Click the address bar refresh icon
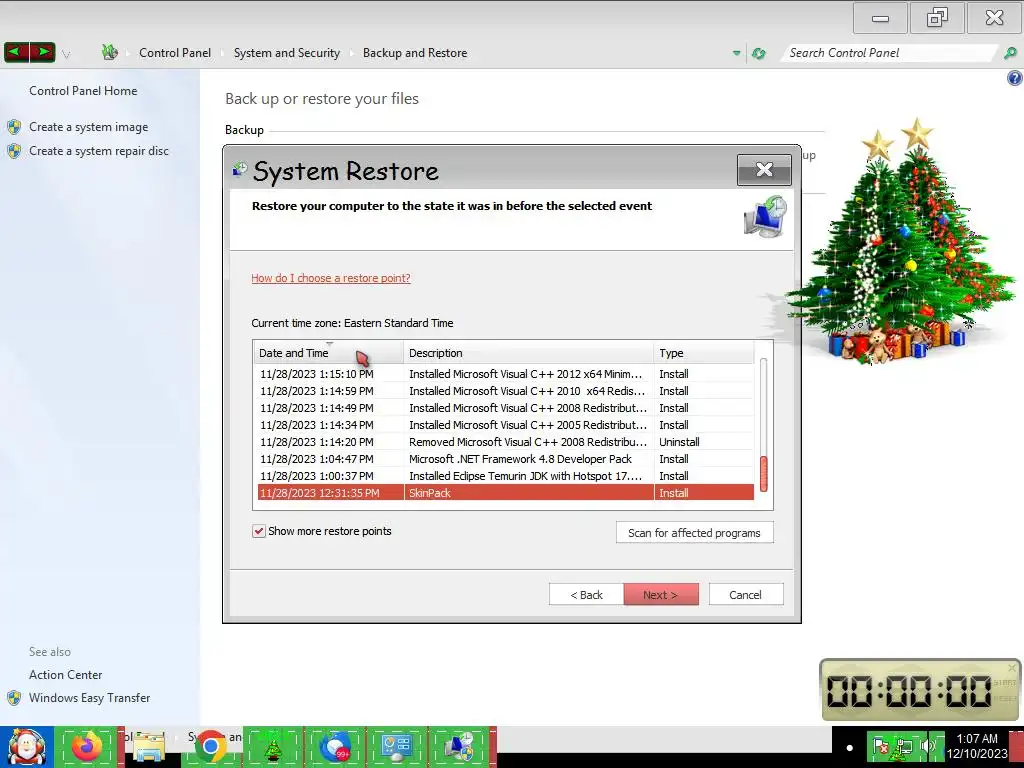This screenshot has width=1024, height=768. coord(758,54)
